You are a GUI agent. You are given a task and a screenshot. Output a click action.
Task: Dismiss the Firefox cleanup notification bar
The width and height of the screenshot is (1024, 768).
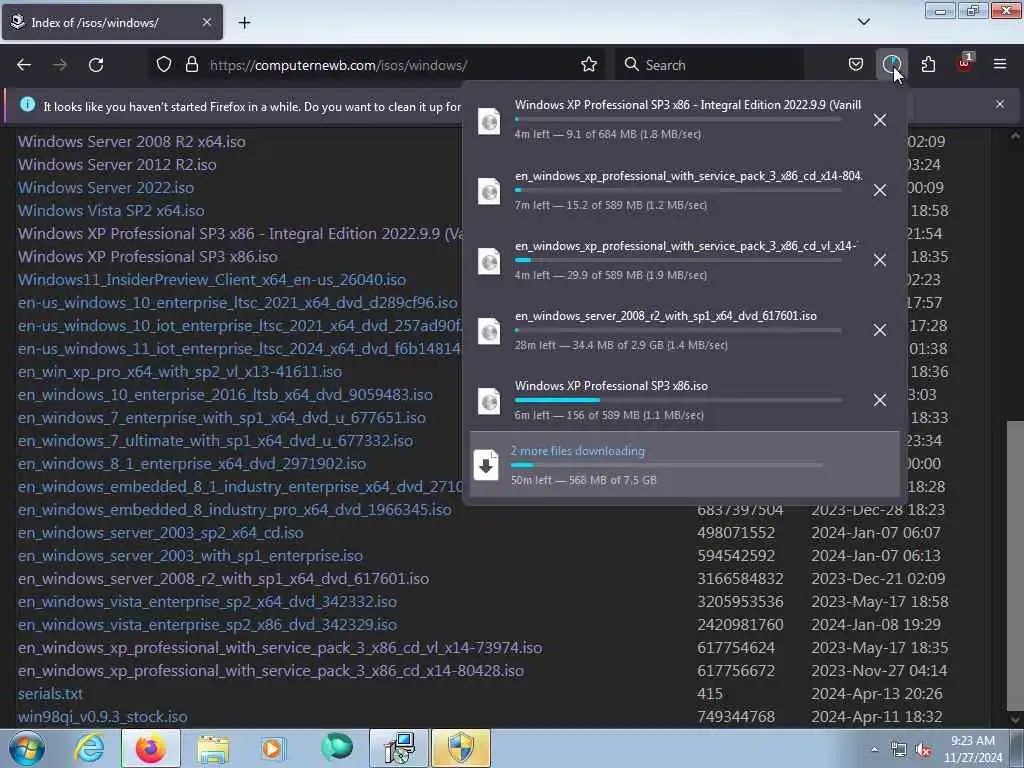tap(1000, 104)
